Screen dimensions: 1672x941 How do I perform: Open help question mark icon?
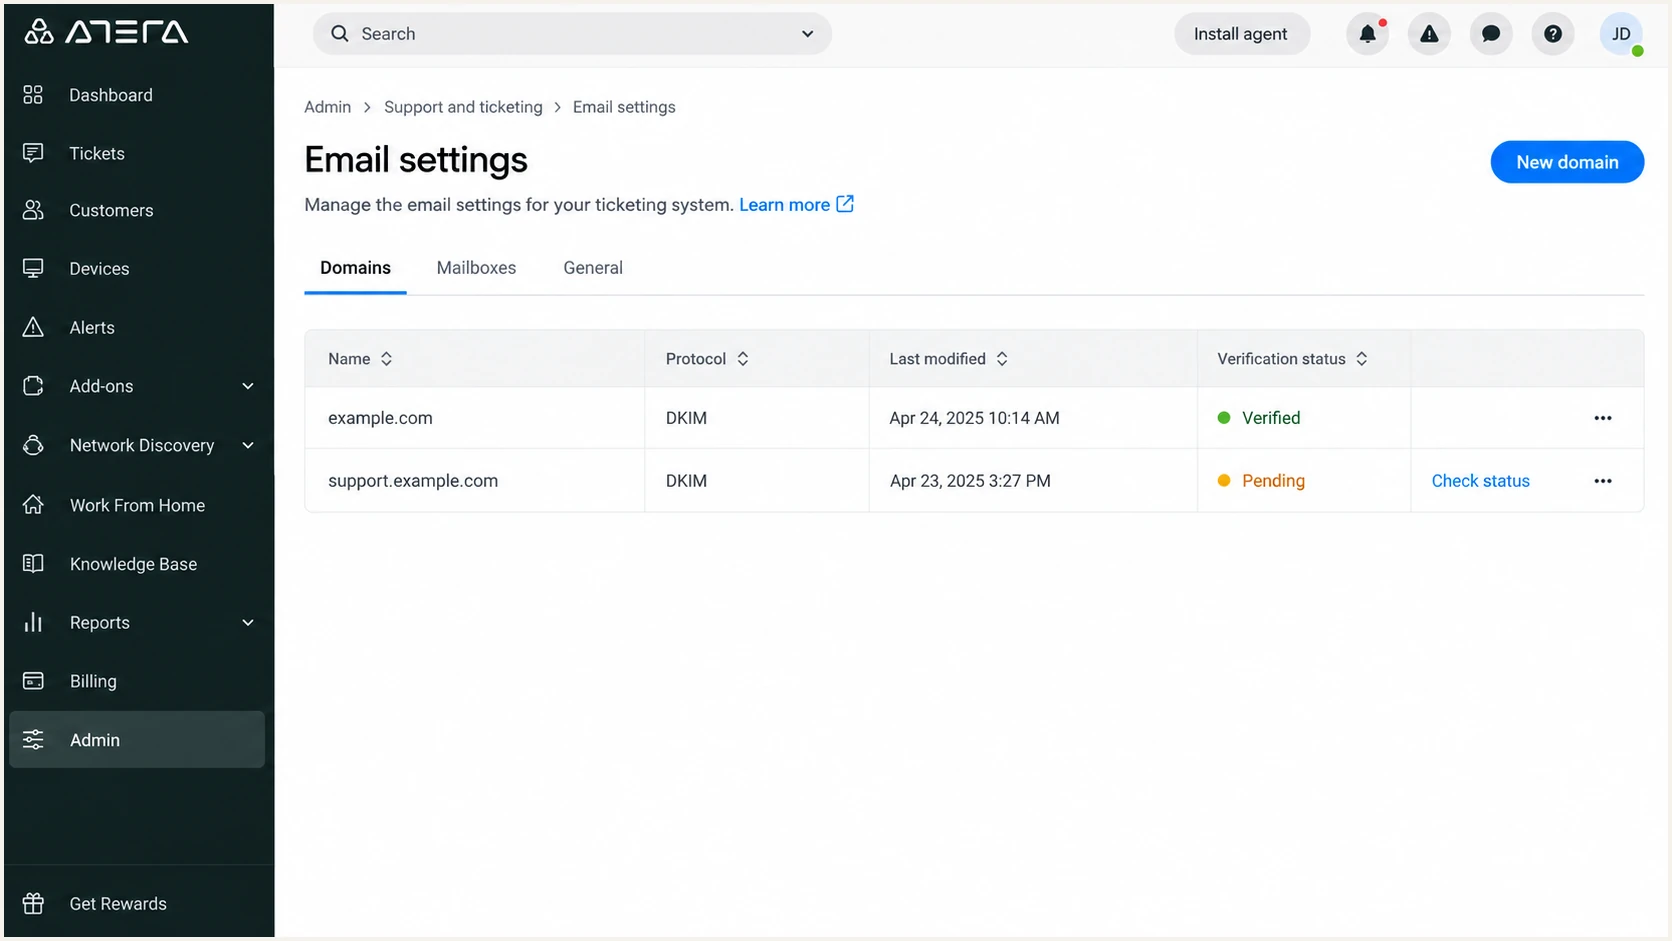pos(1553,34)
